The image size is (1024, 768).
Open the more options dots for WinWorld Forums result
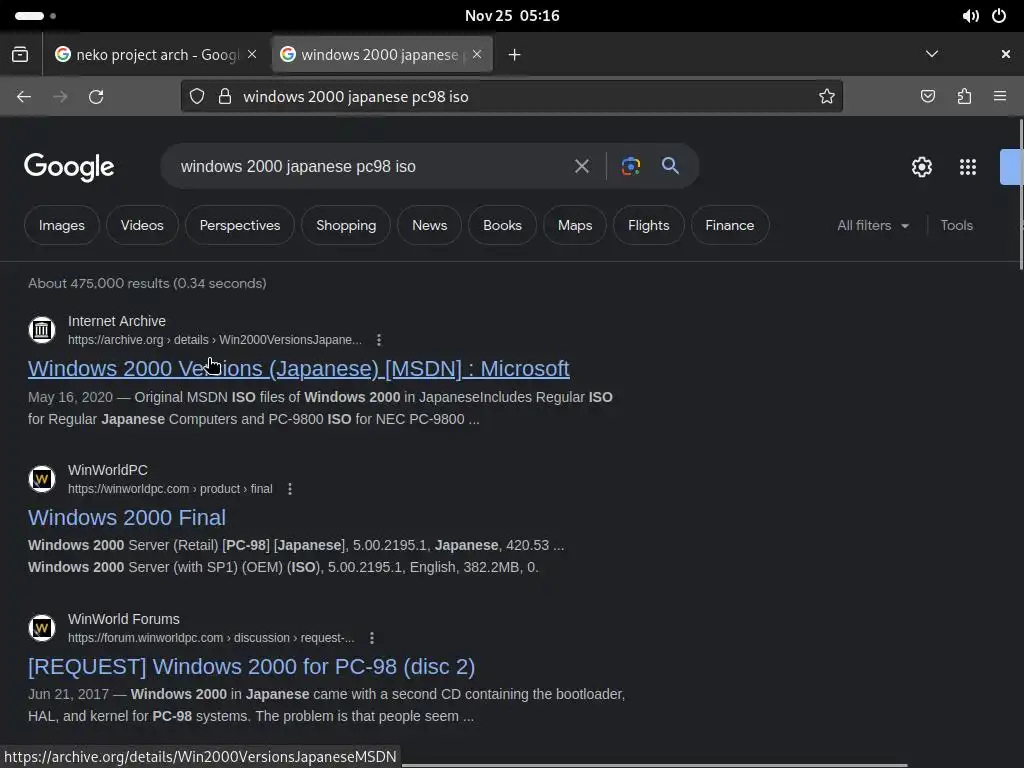coord(372,637)
